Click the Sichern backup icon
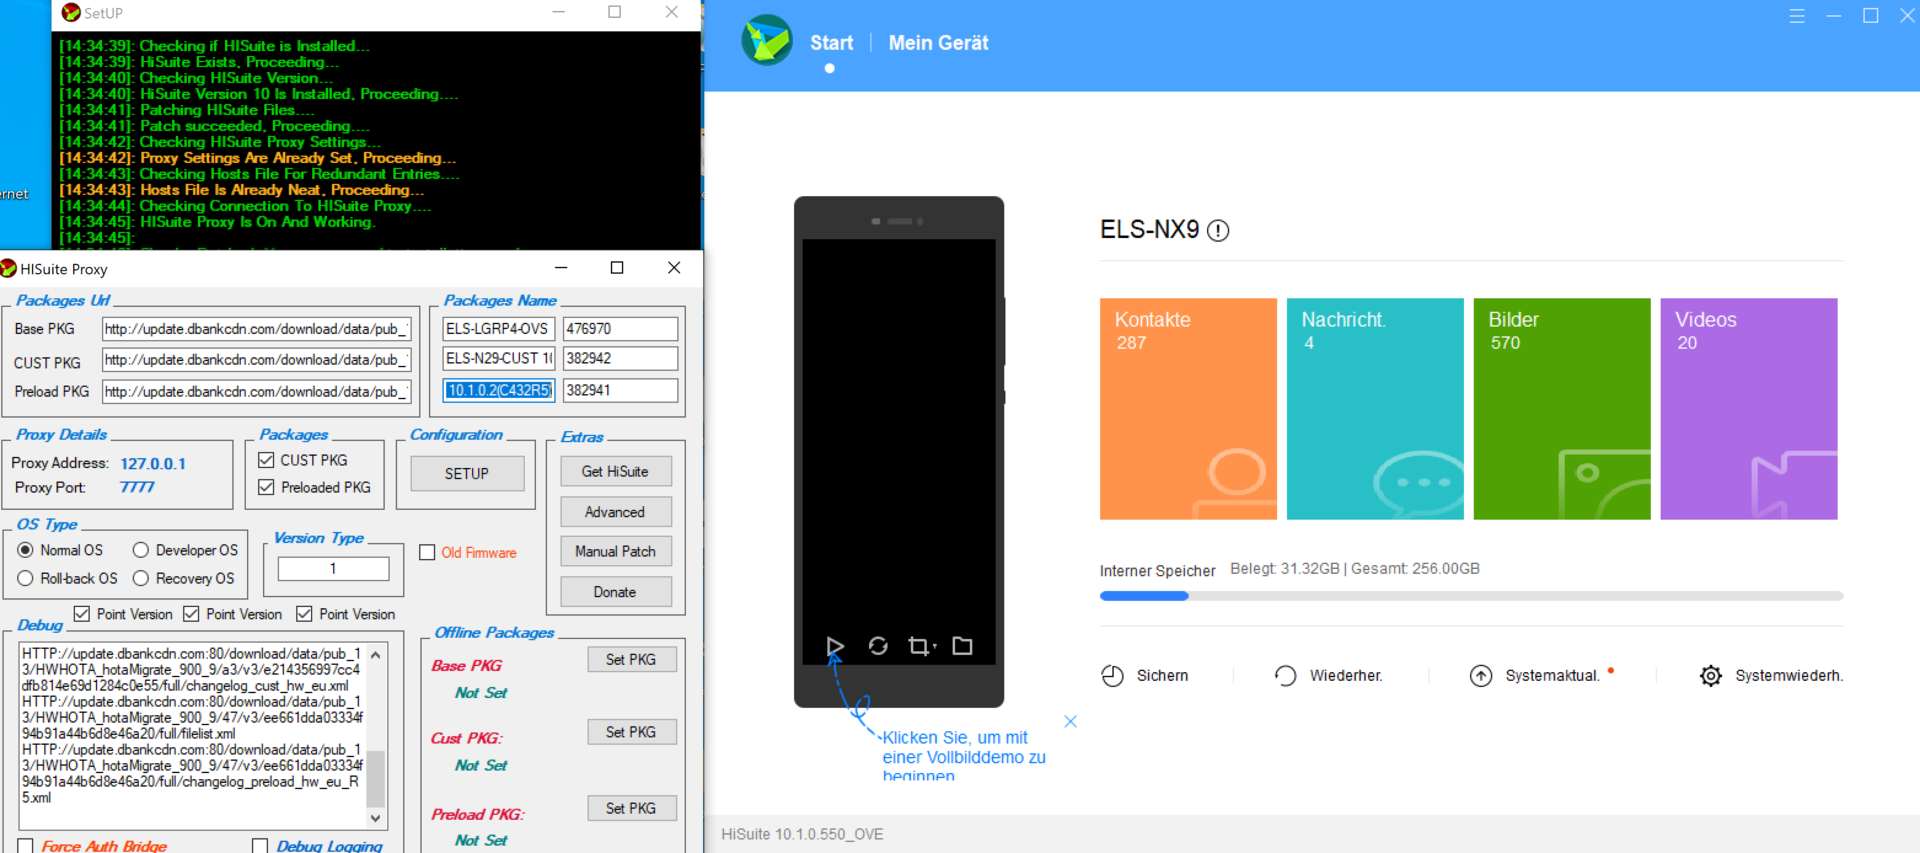The height and width of the screenshot is (853, 1920). 1112,676
